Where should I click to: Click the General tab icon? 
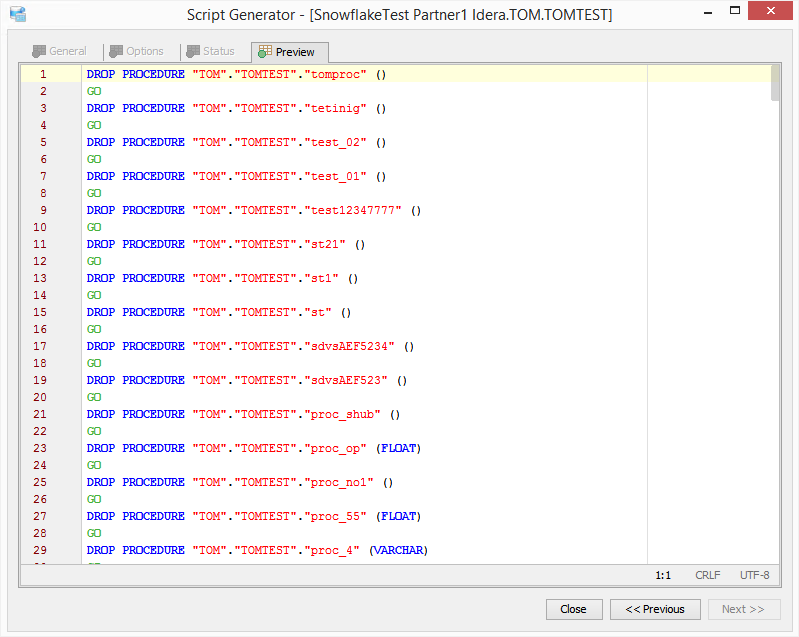pos(39,51)
